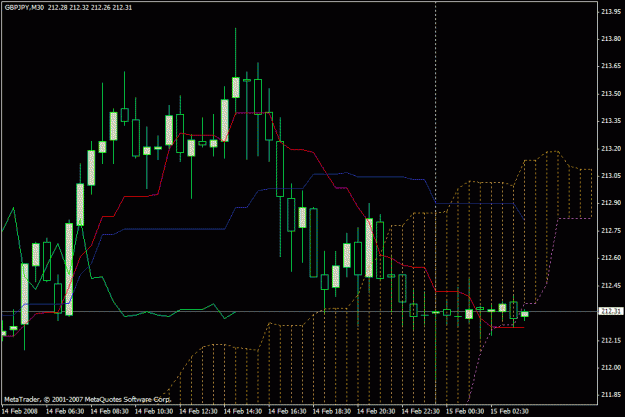Image resolution: width=625 pixels, height=417 pixels.
Task: Click the GBPJPY,M30 symbol label
Action: click(x=24, y=8)
